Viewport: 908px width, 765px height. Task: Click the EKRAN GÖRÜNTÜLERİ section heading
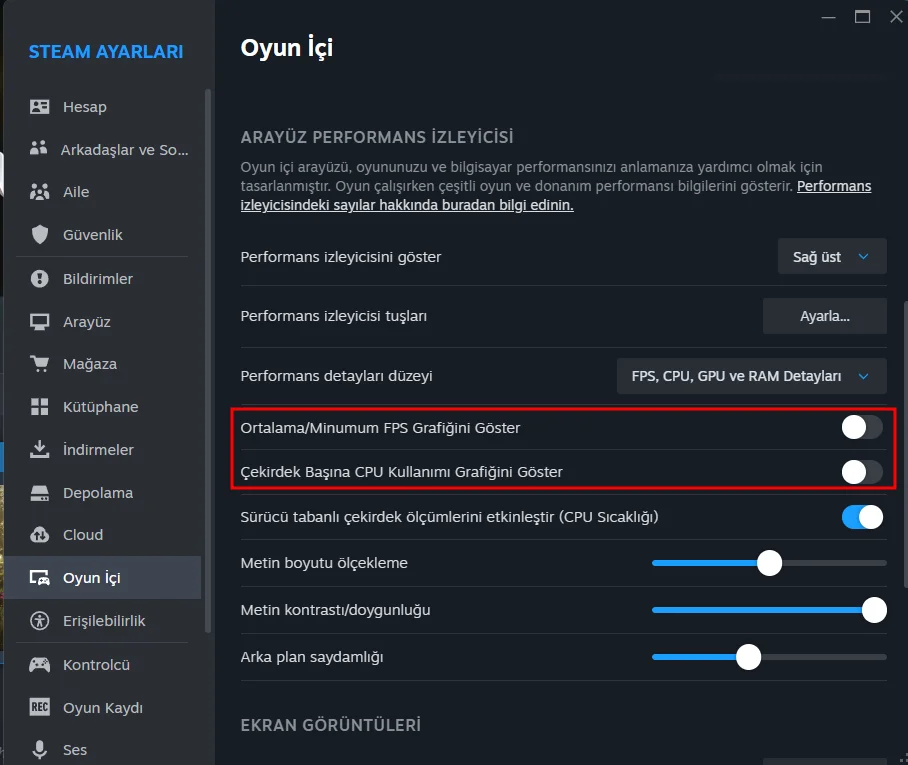point(331,725)
